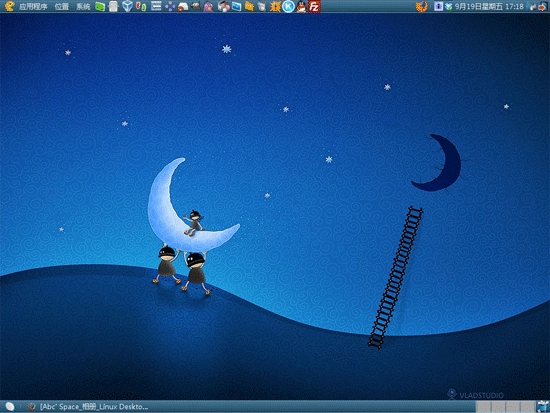Launch FileZilla from the top panel
550x413 pixels.
pos(314,6)
